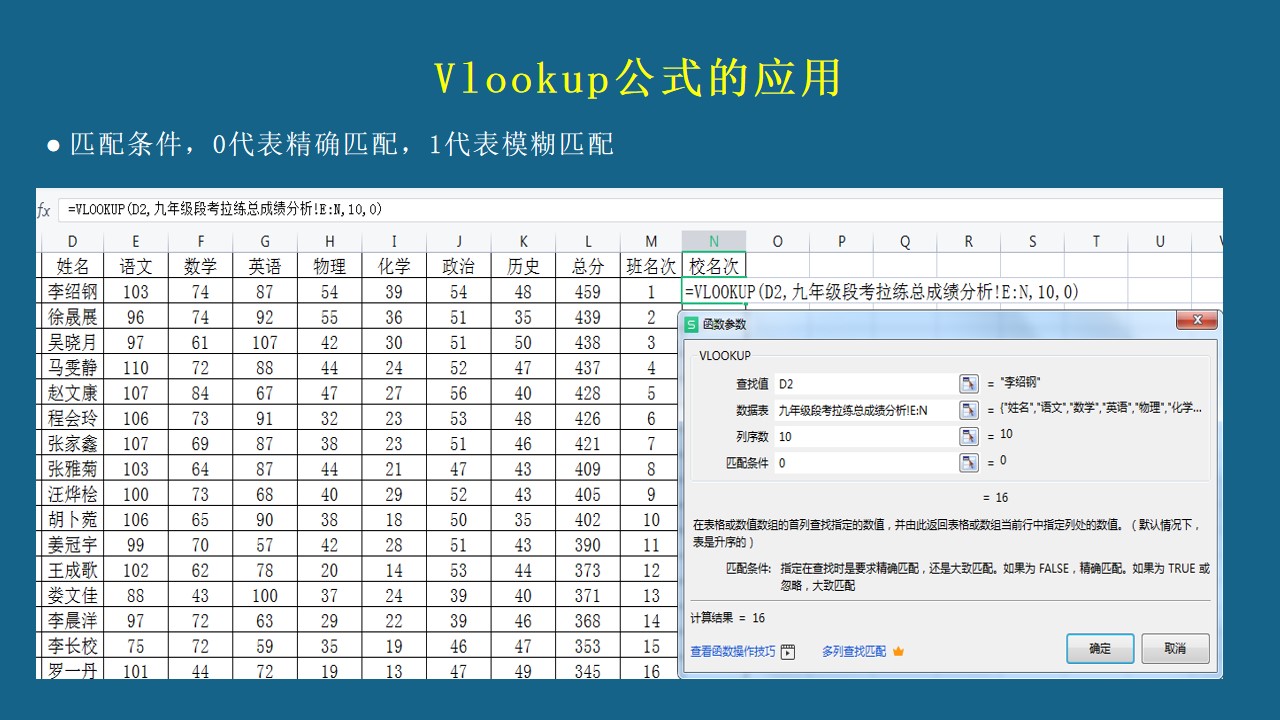Confirm the dialog with 确定
Image resolution: width=1280 pixels, height=720 pixels.
point(1100,649)
